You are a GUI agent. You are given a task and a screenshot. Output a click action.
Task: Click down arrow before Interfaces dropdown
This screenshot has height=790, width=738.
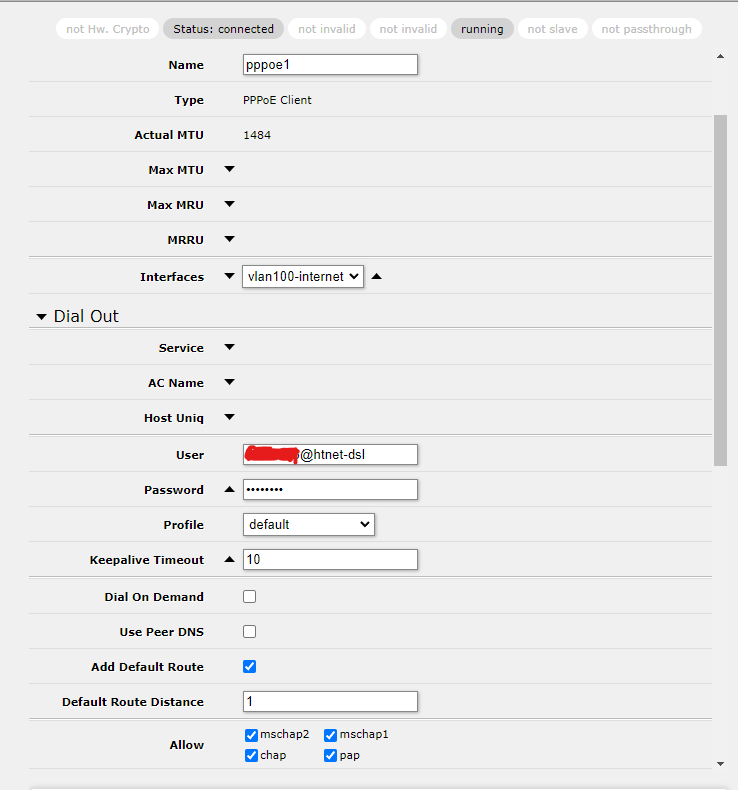pos(229,277)
